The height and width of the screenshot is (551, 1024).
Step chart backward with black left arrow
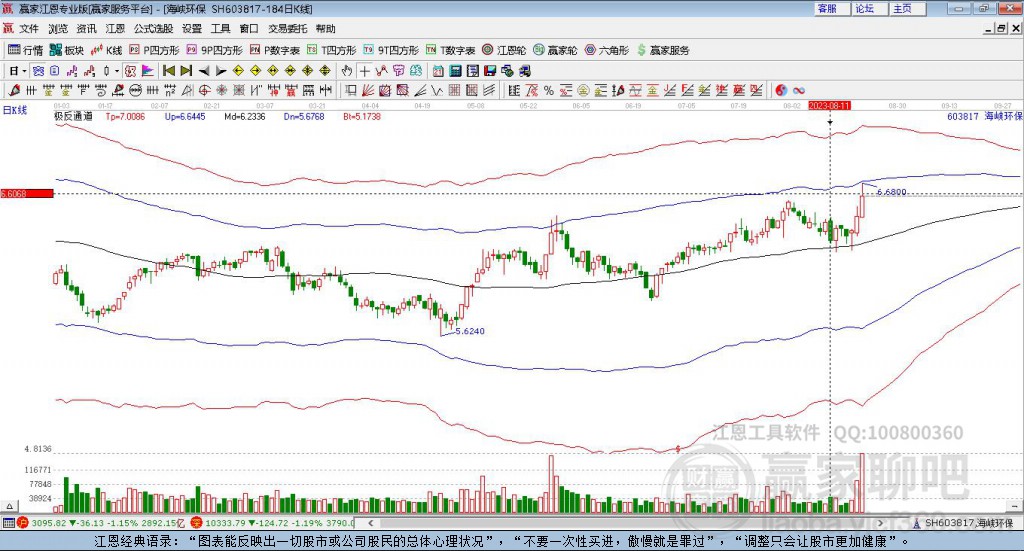204,71
